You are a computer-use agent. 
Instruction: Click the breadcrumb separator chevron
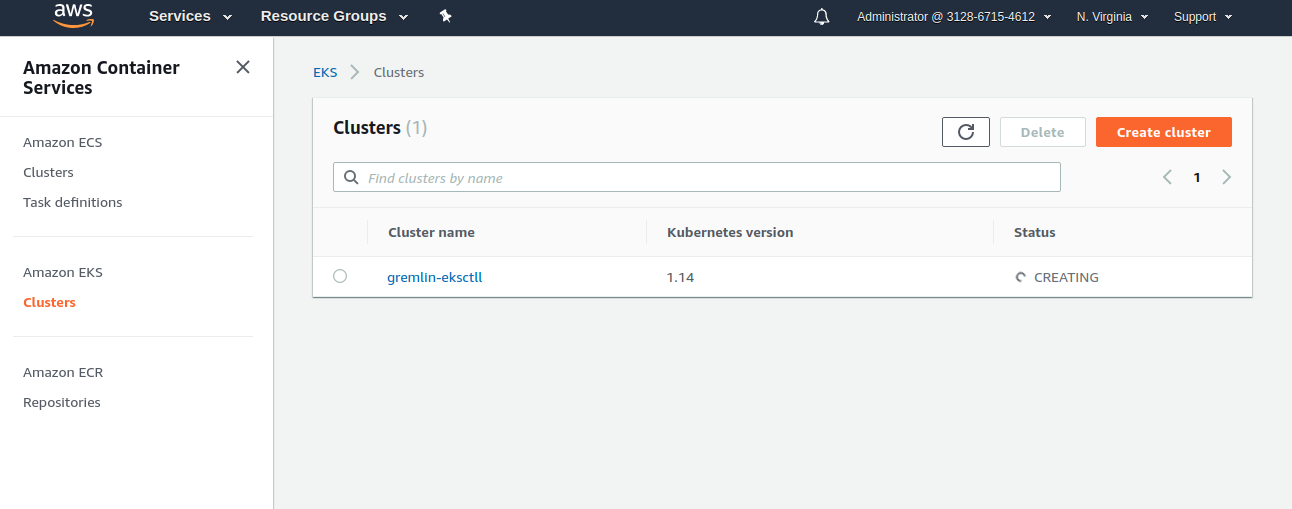tap(355, 72)
